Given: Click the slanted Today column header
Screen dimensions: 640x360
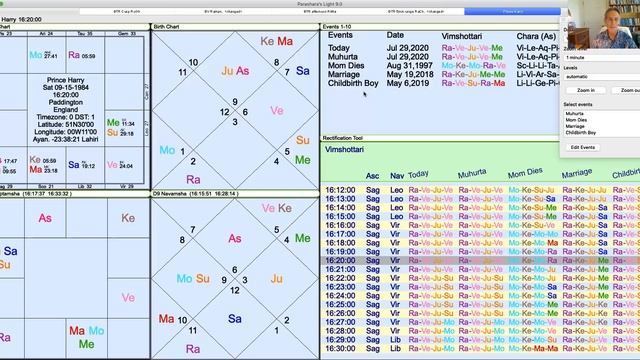Looking at the screenshot, I should (x=418, y=174).
